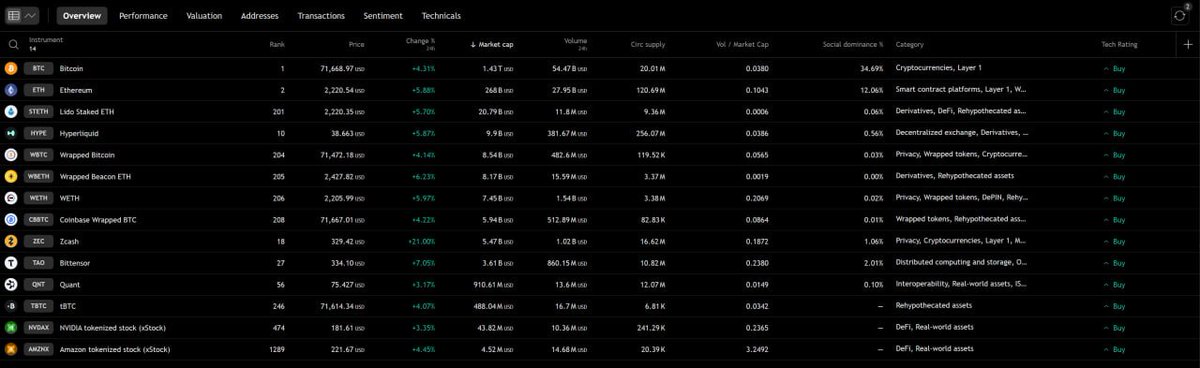The image size is (1200, 368).
Task: Click the Buy rating for Bitcoin
Action: pos(1115,68)
